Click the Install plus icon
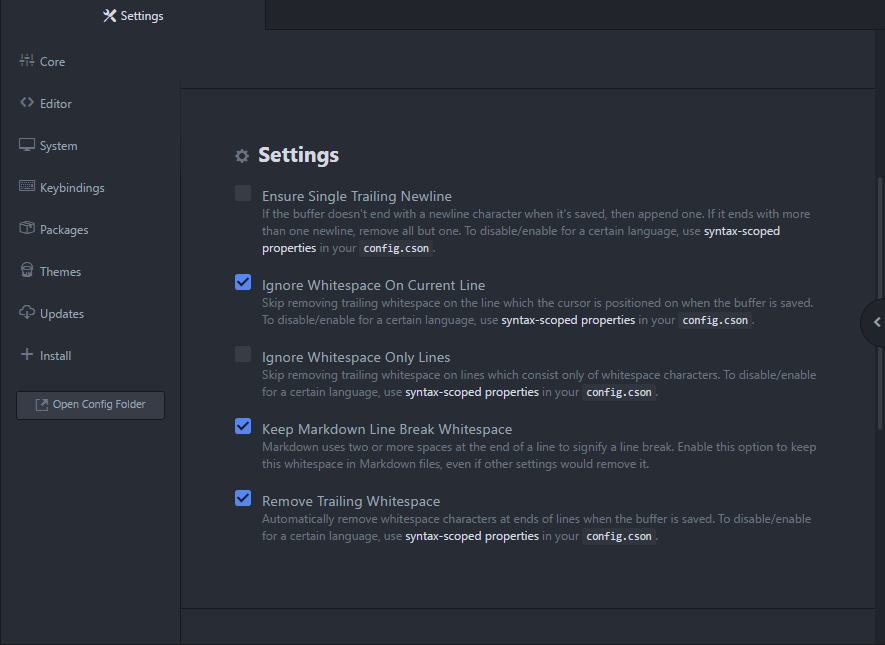 pyautogui.click(x=27, y=355)
